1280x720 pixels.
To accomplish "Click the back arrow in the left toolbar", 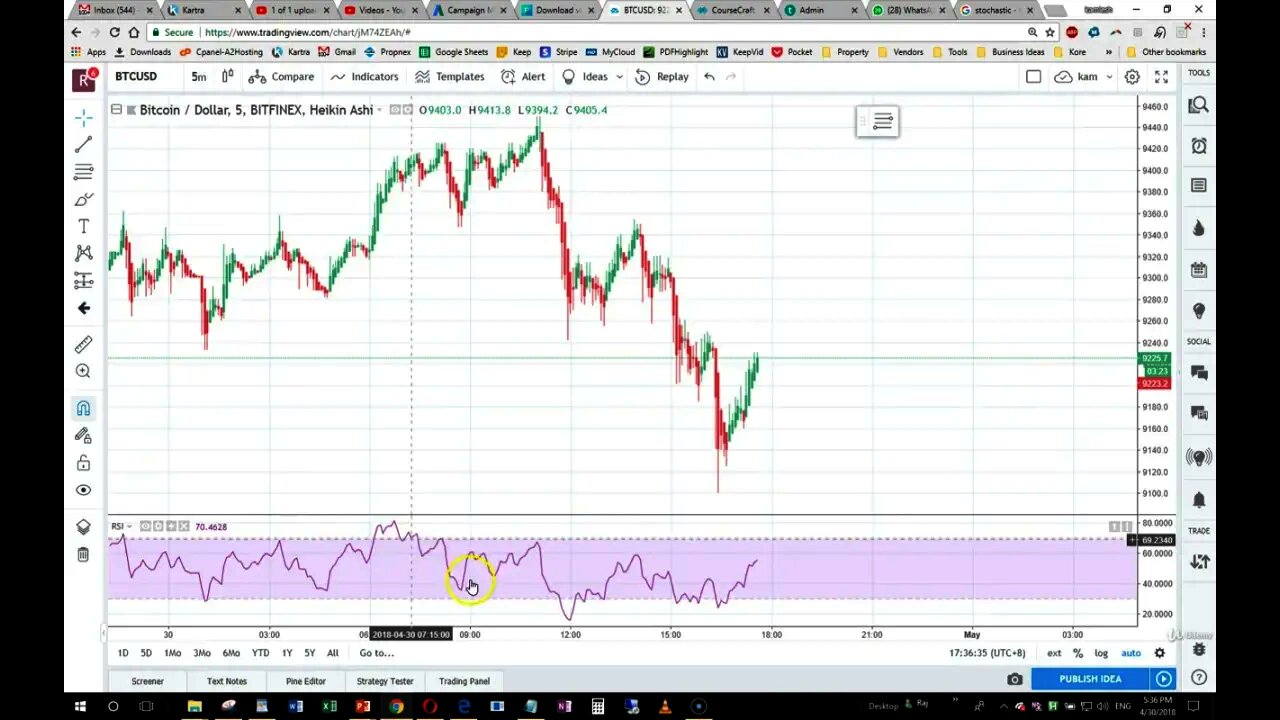I will tap(83, 308).
